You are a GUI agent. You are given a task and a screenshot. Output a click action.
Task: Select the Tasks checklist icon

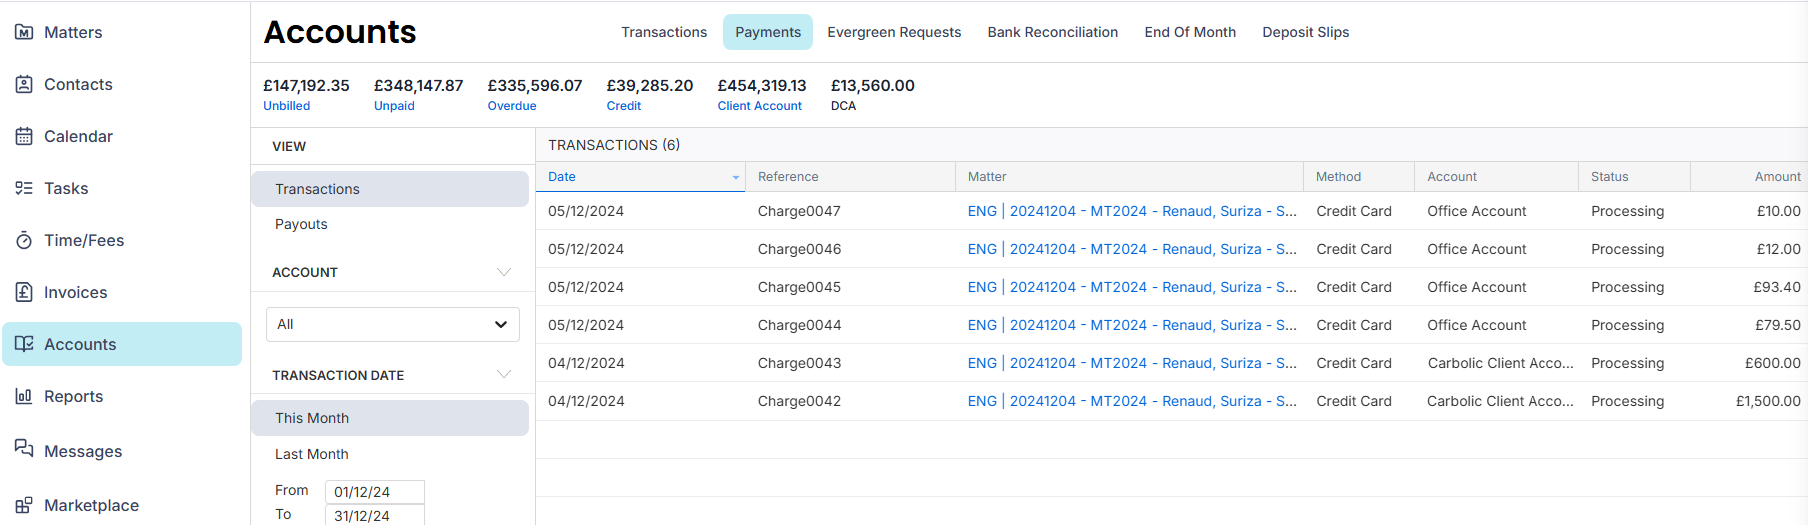24,188
